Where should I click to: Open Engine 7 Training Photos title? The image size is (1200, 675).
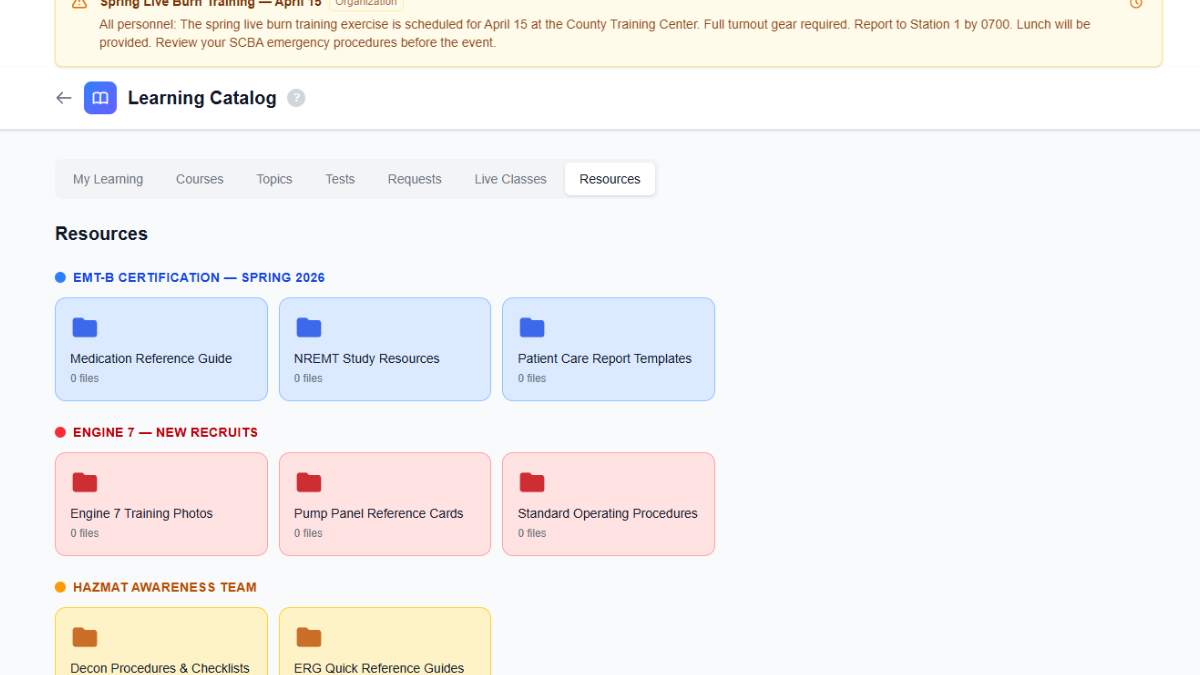(x=142, y=514)
